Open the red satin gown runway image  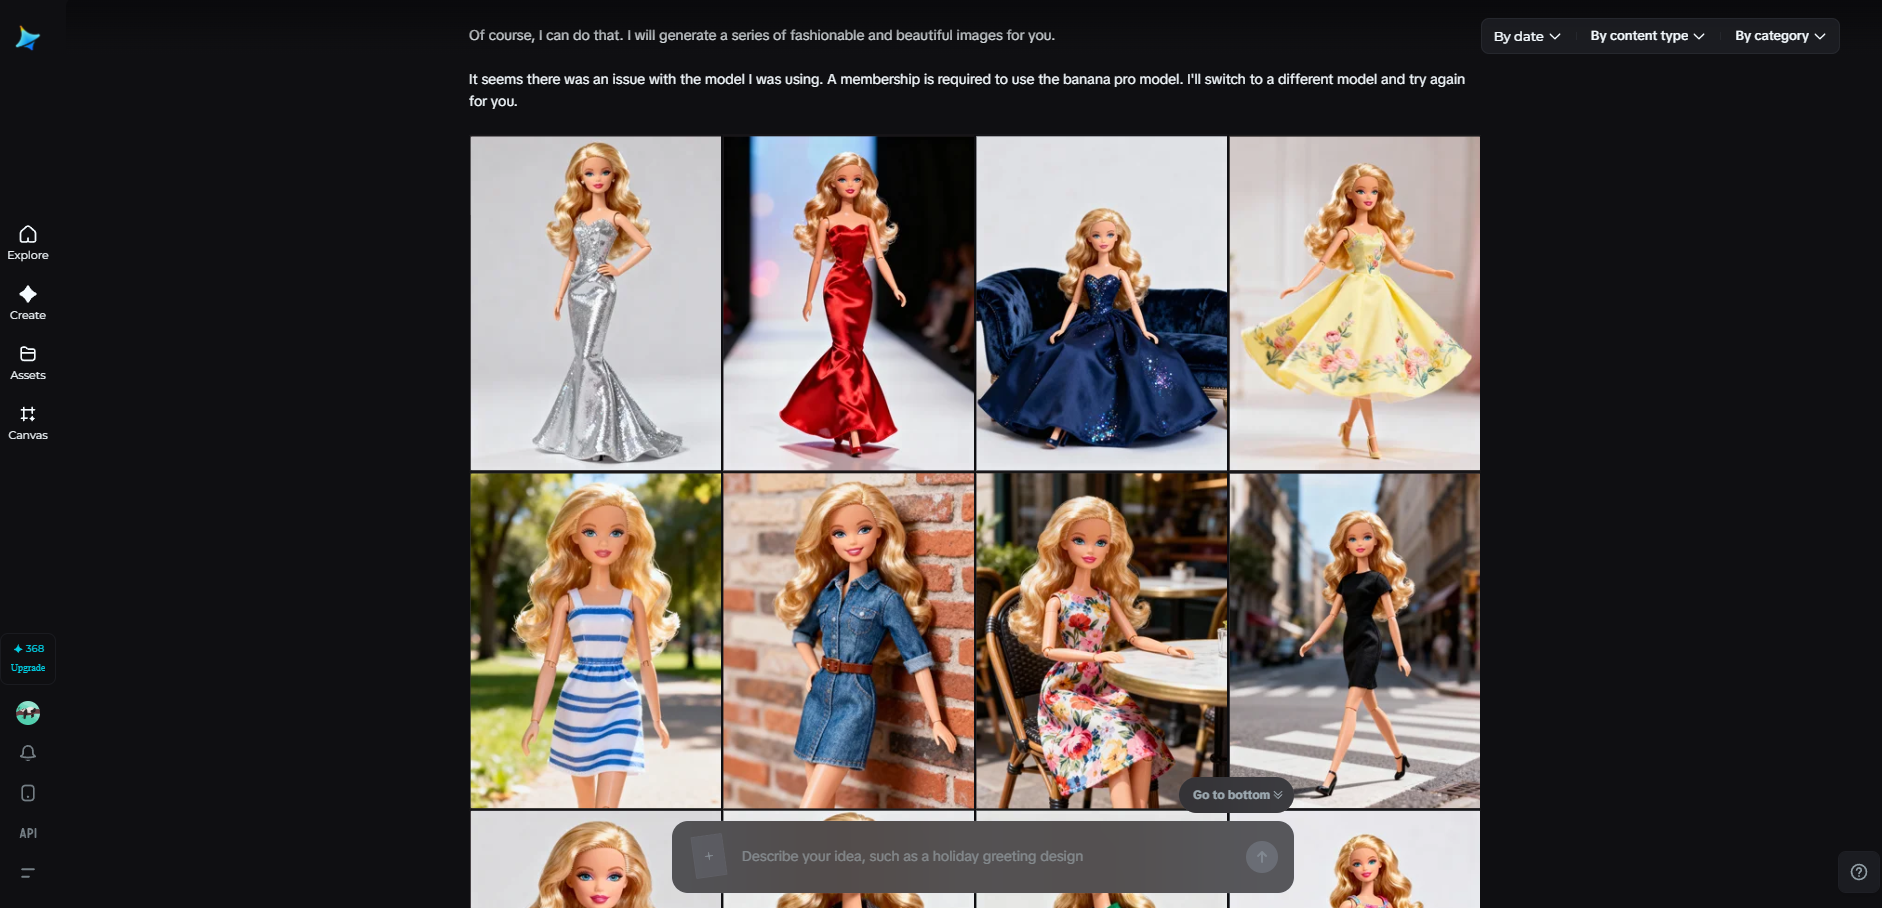click(x=849, y=303)
